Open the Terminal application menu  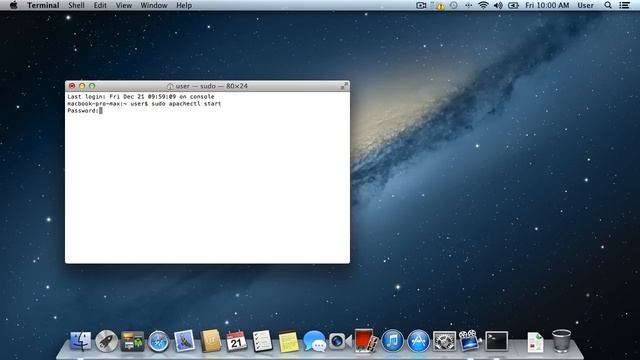click(x=43, y=5)
